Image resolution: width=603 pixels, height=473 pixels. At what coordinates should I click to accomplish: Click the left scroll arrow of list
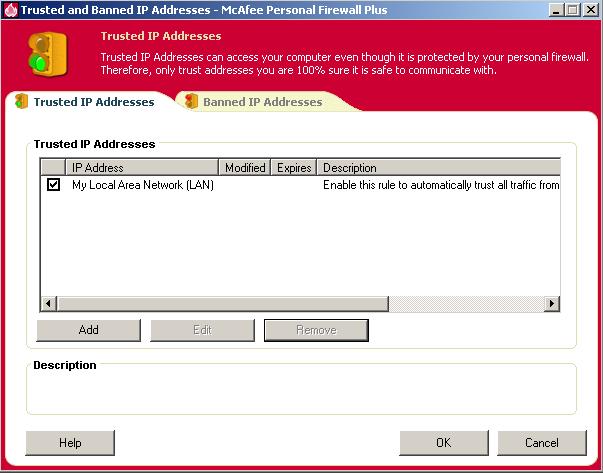49,303
